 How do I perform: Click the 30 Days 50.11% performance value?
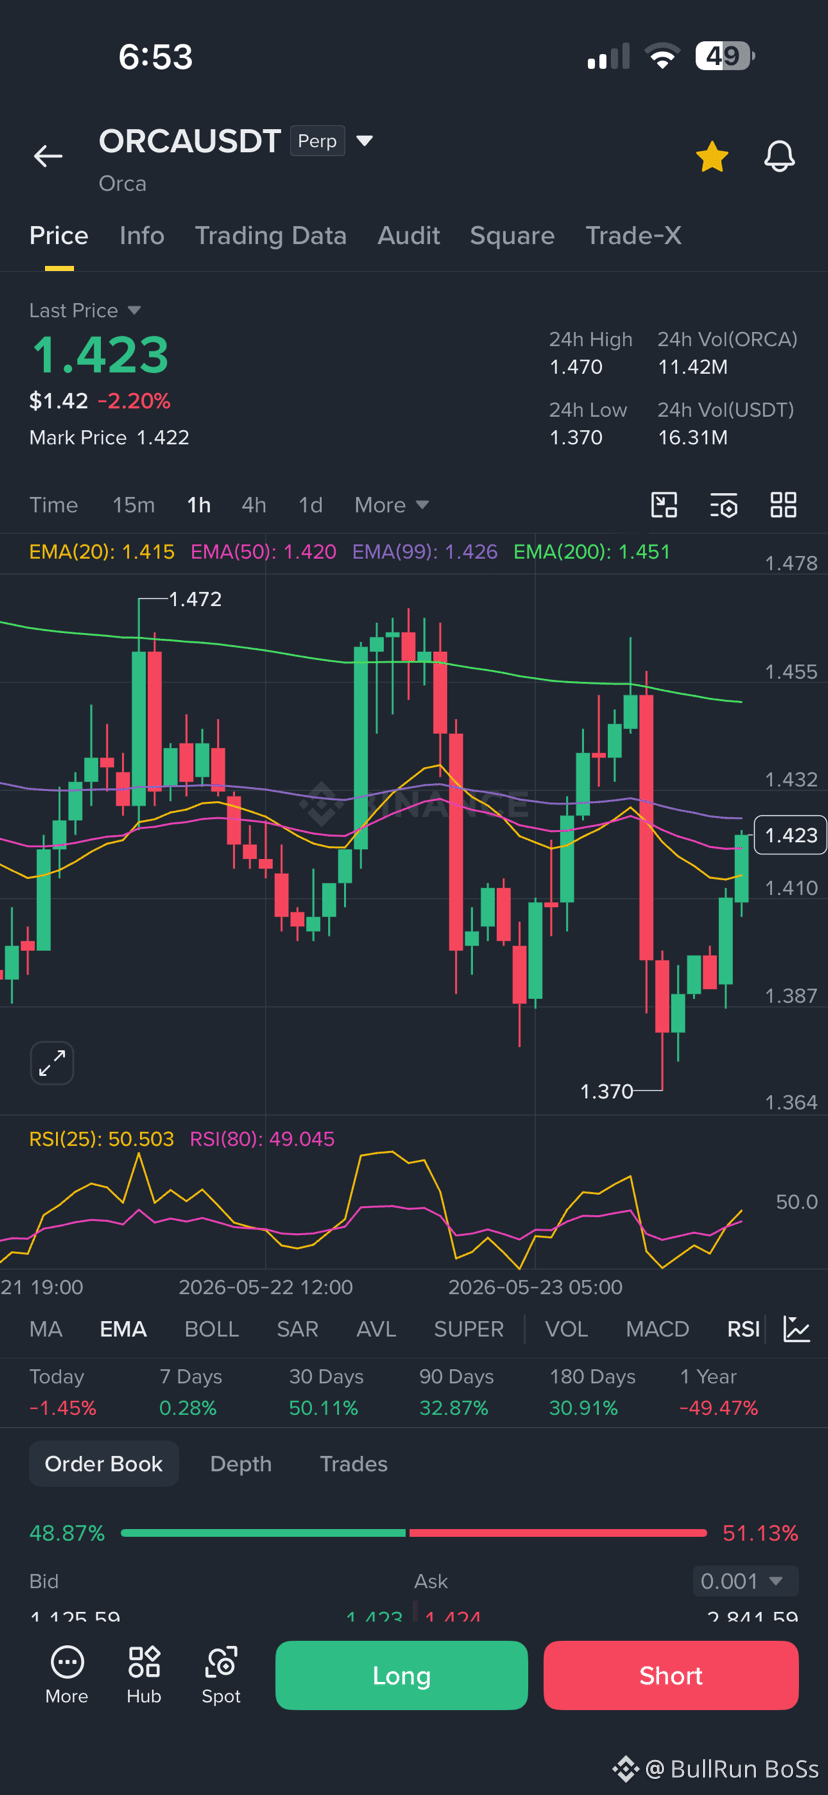(x=324, y=1408)
